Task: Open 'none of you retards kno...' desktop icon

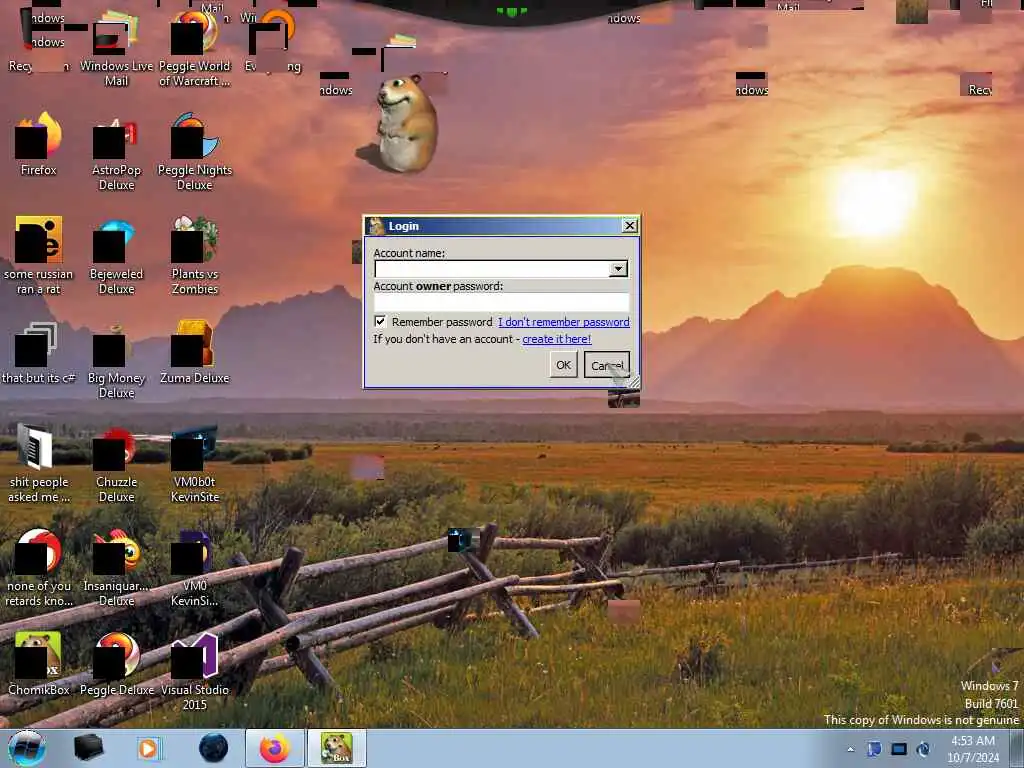Action: [x=39, y=568]
